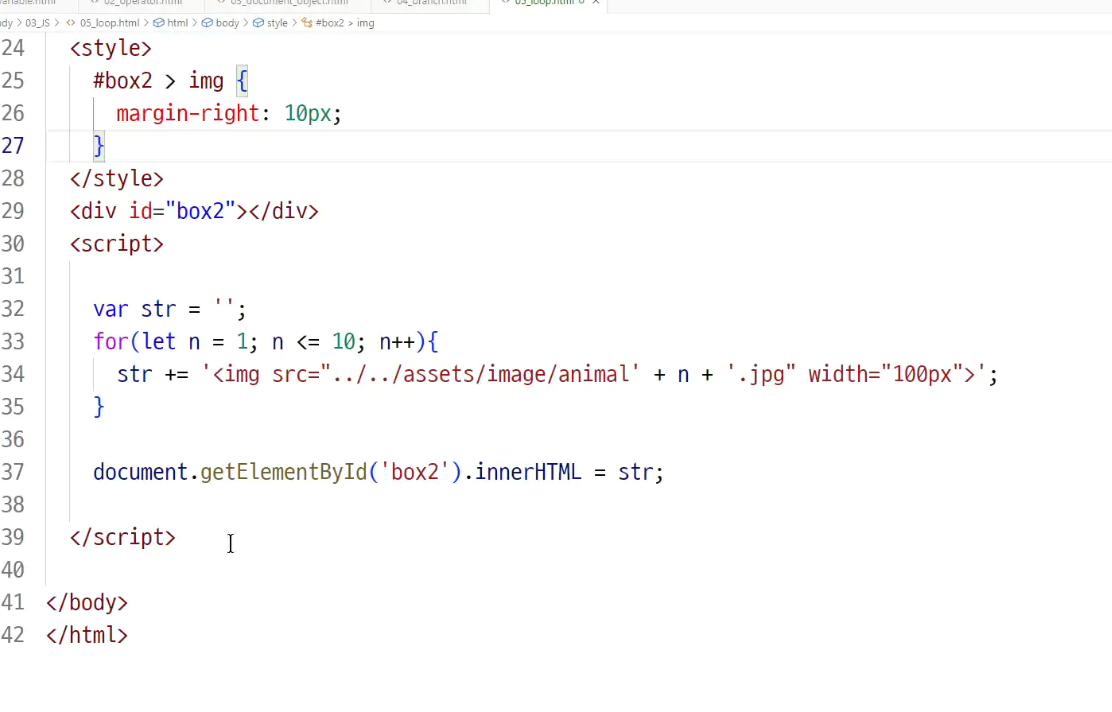Click the 'n++' increment in the loop
1112x712 pixels.
[397, 342]
